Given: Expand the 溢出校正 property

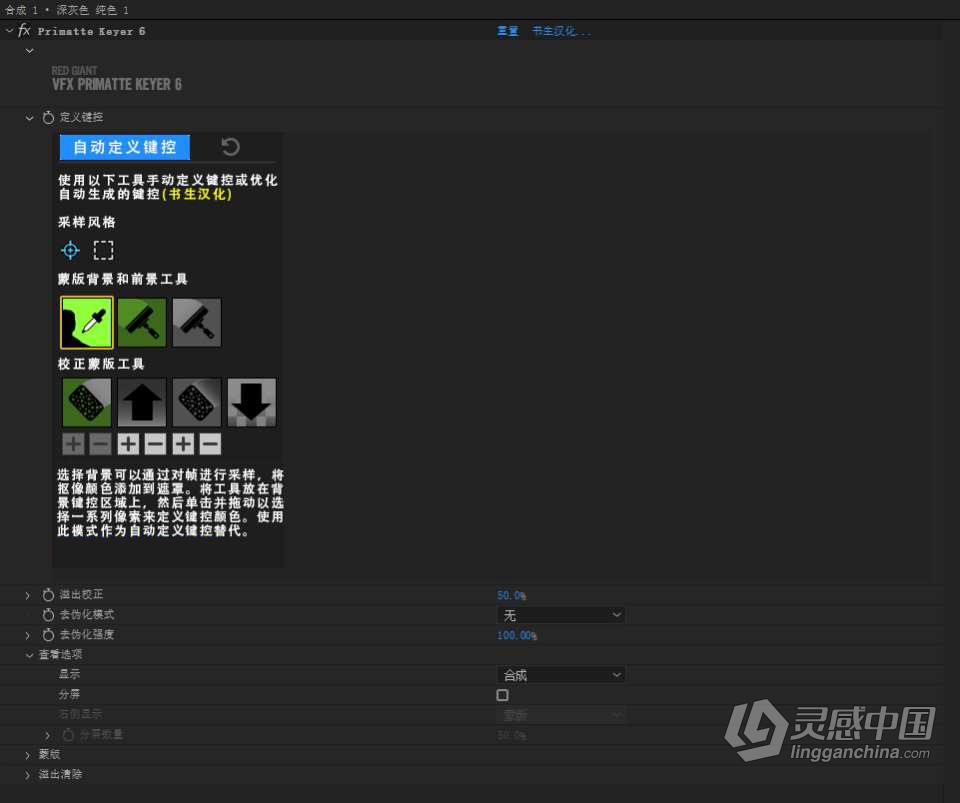Looking at the screenshot, I should point(28,595).
